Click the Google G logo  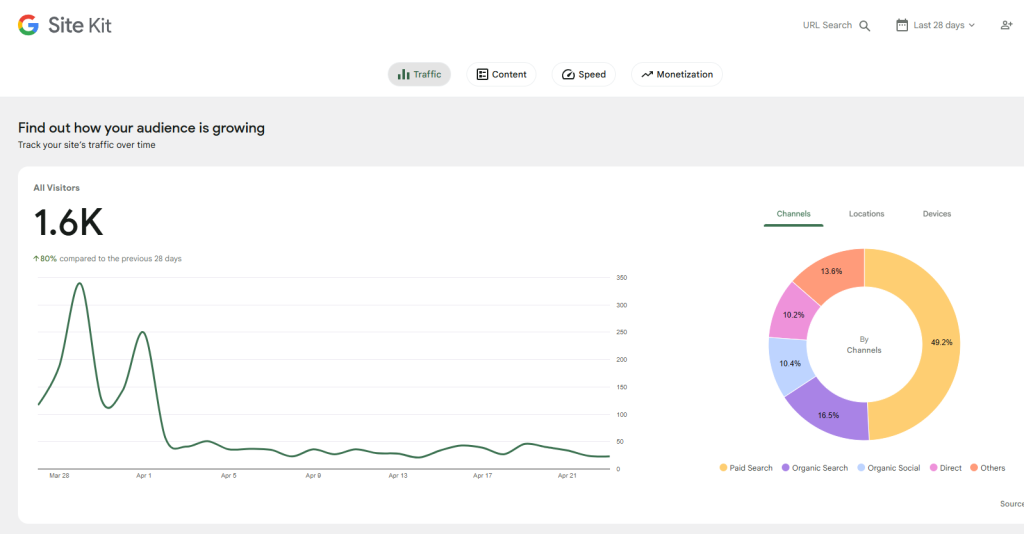pyautogui.click(x=28, y=25)
